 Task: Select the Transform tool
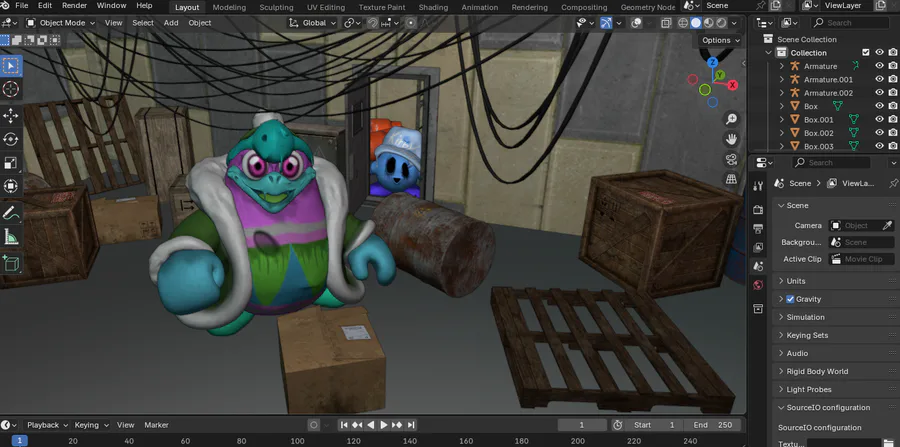pos(10,186)
